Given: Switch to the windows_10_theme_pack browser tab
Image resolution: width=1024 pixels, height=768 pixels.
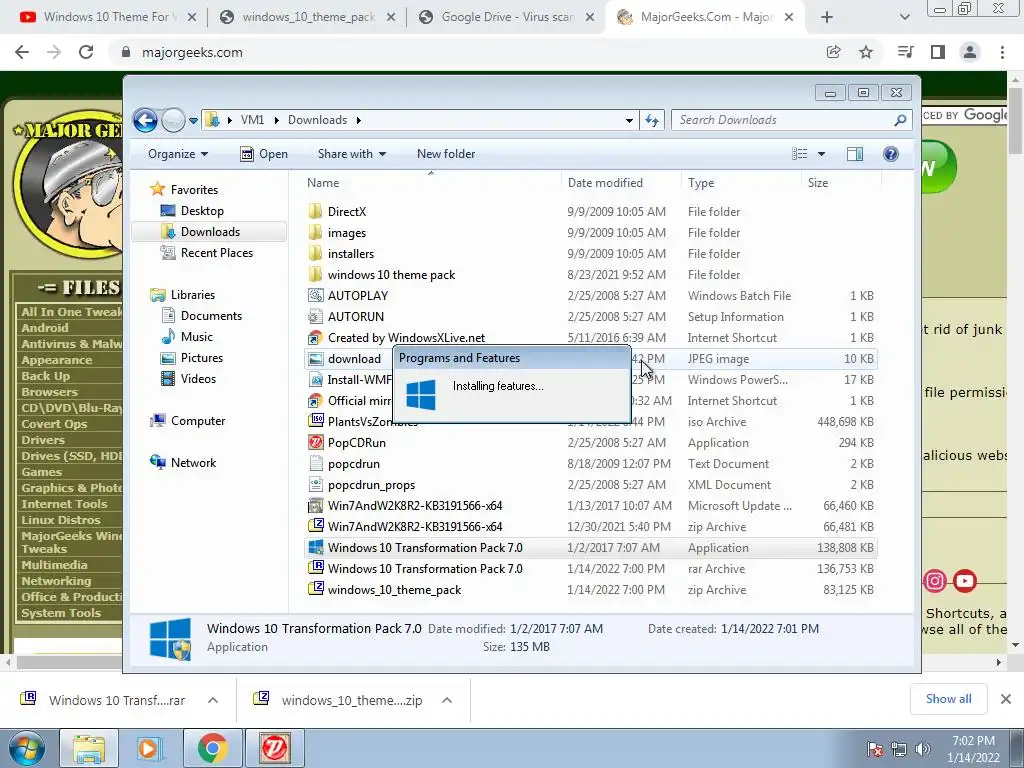Looking at the screenshot, I should (x=306, y=17).
